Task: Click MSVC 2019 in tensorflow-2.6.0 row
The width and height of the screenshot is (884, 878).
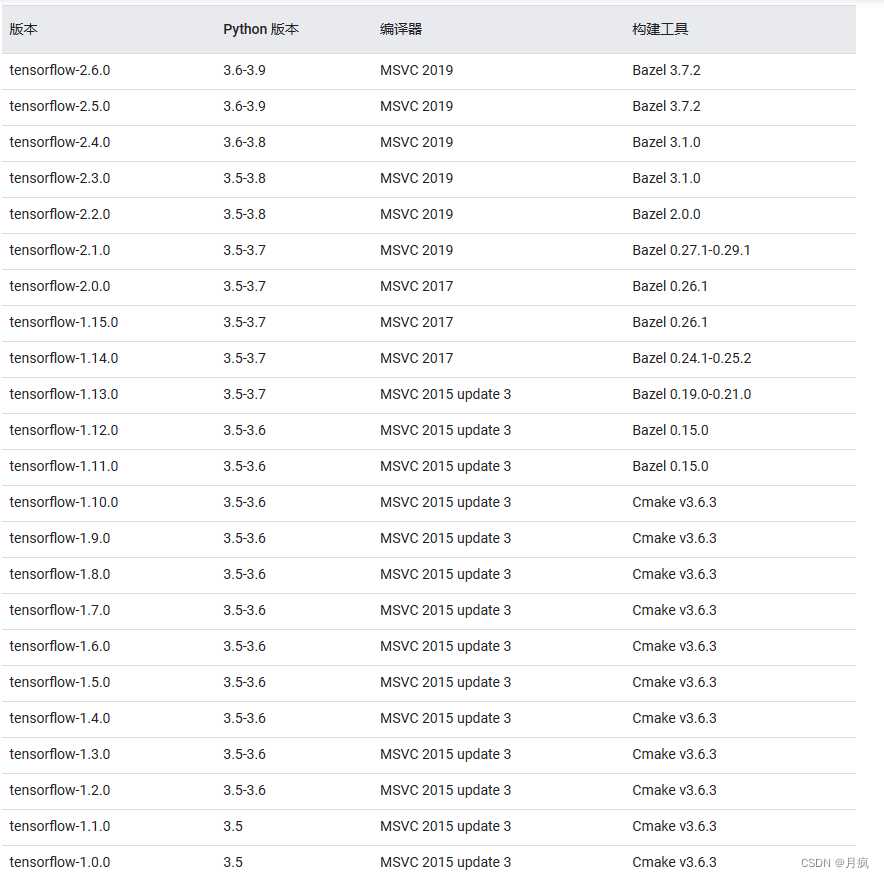Action: point(417,70)
